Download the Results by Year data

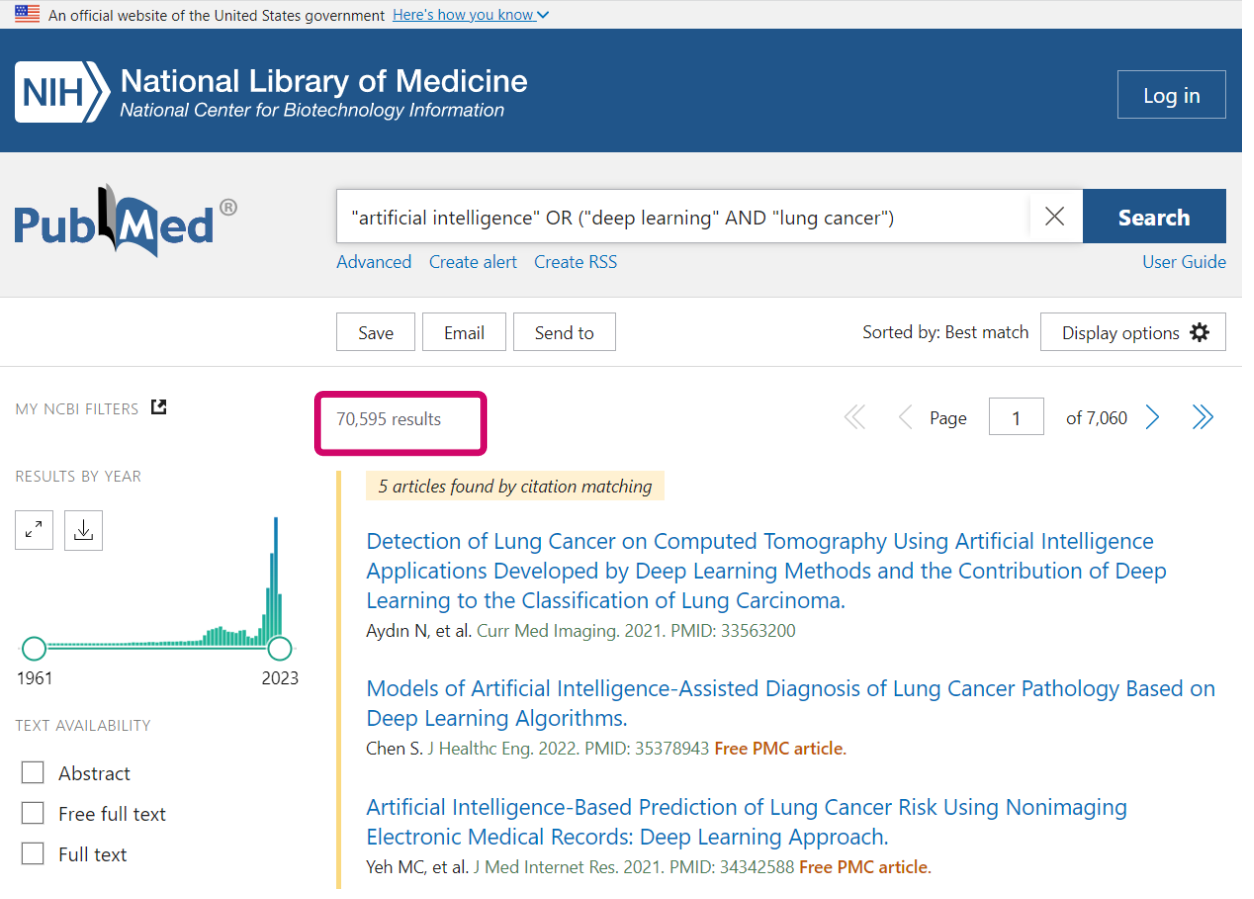pos(83,530)
